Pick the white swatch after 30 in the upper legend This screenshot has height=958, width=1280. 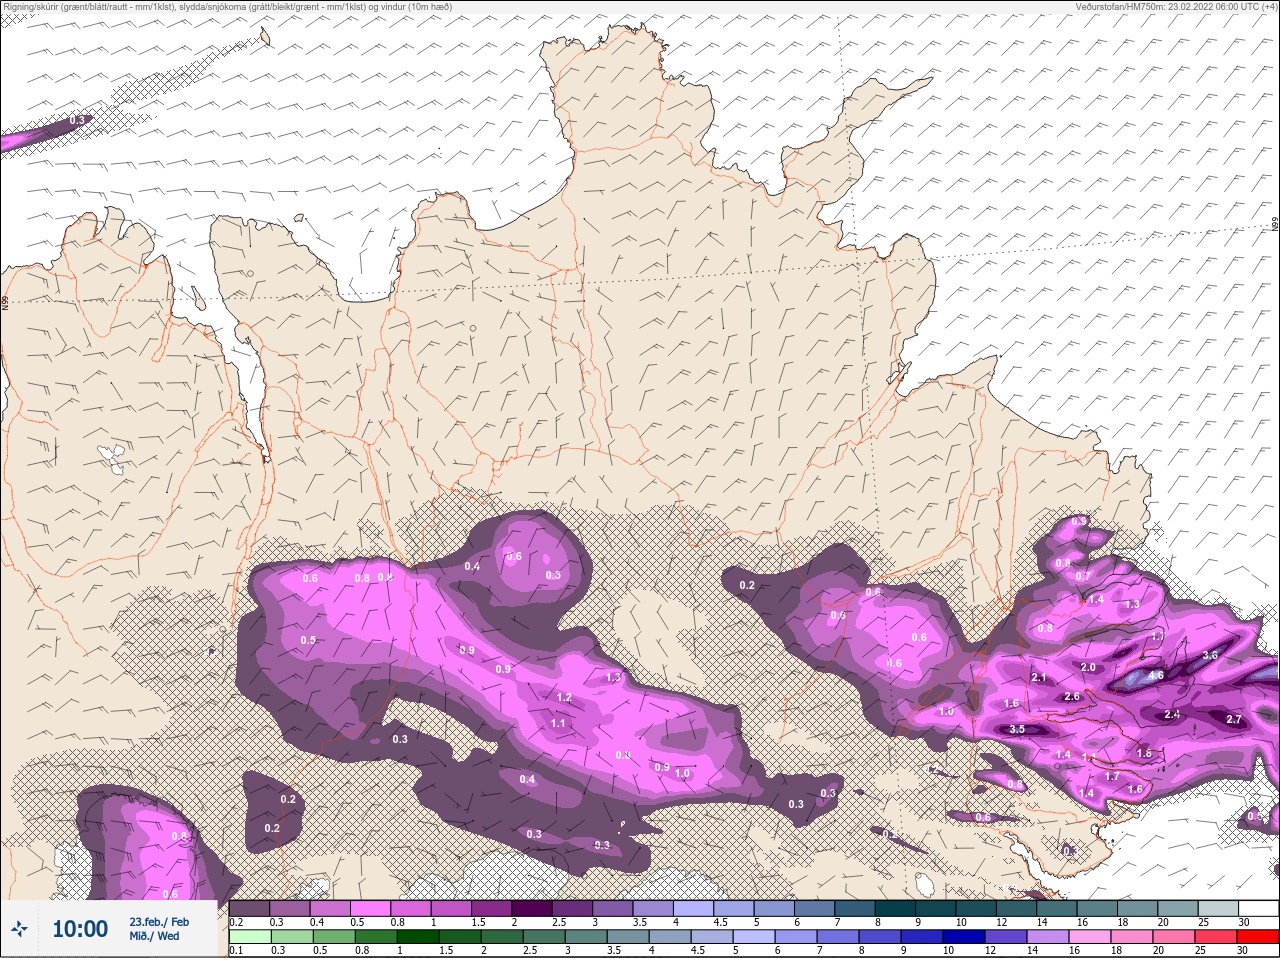point(1257,909)
